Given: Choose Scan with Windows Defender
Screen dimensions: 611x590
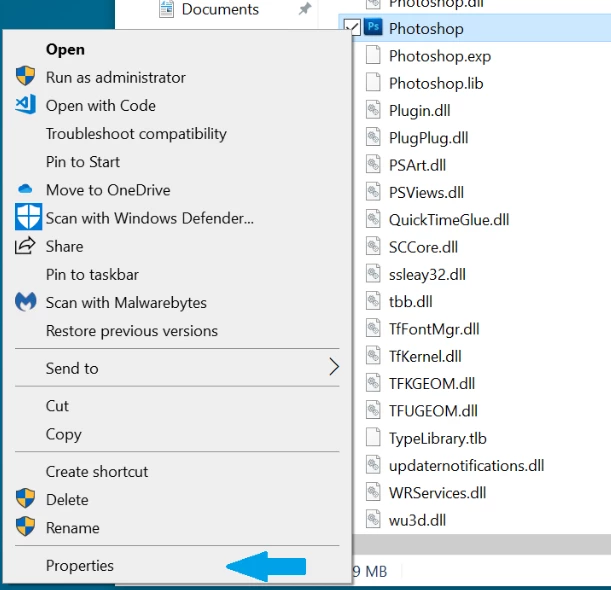Looking at the screenshot, I should pyautogui.click(x=150, y=218).
